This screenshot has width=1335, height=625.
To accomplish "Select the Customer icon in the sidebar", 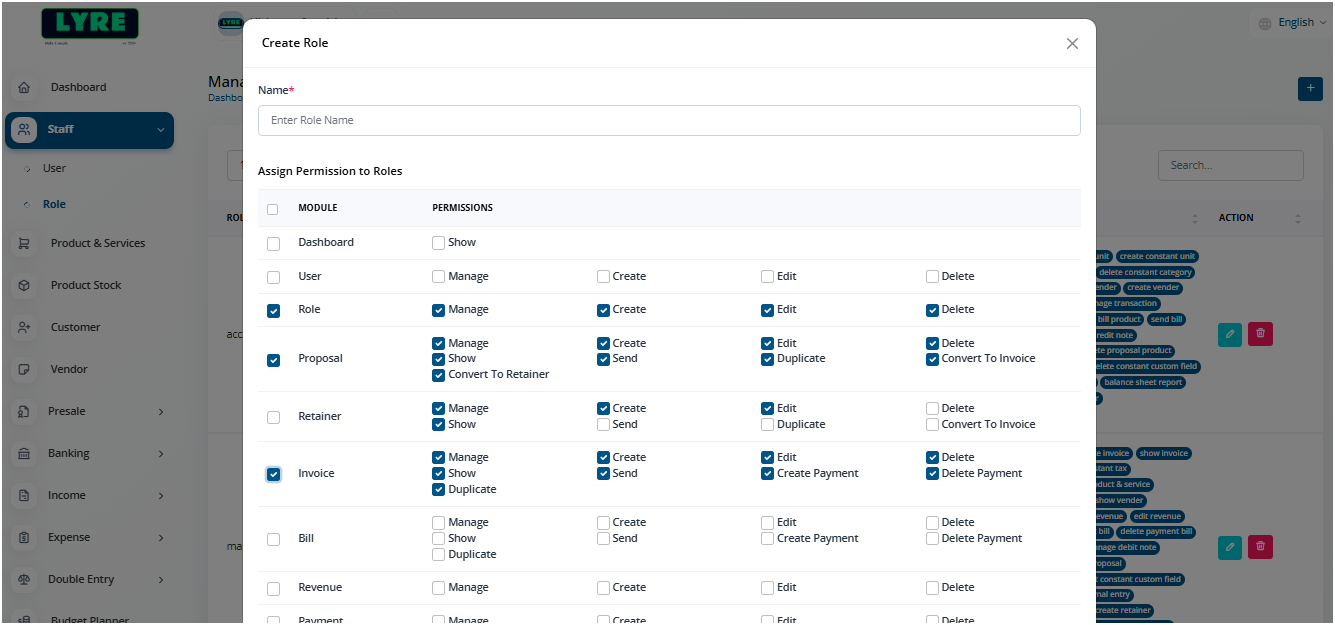I will point(24,326).
